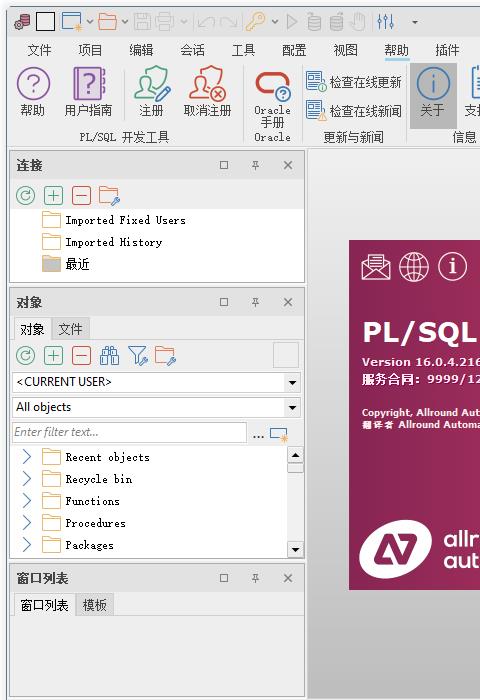This screenshot has height=700, width=480.
Task: Click the 关于 about button
Action: (x=433, y=95)
